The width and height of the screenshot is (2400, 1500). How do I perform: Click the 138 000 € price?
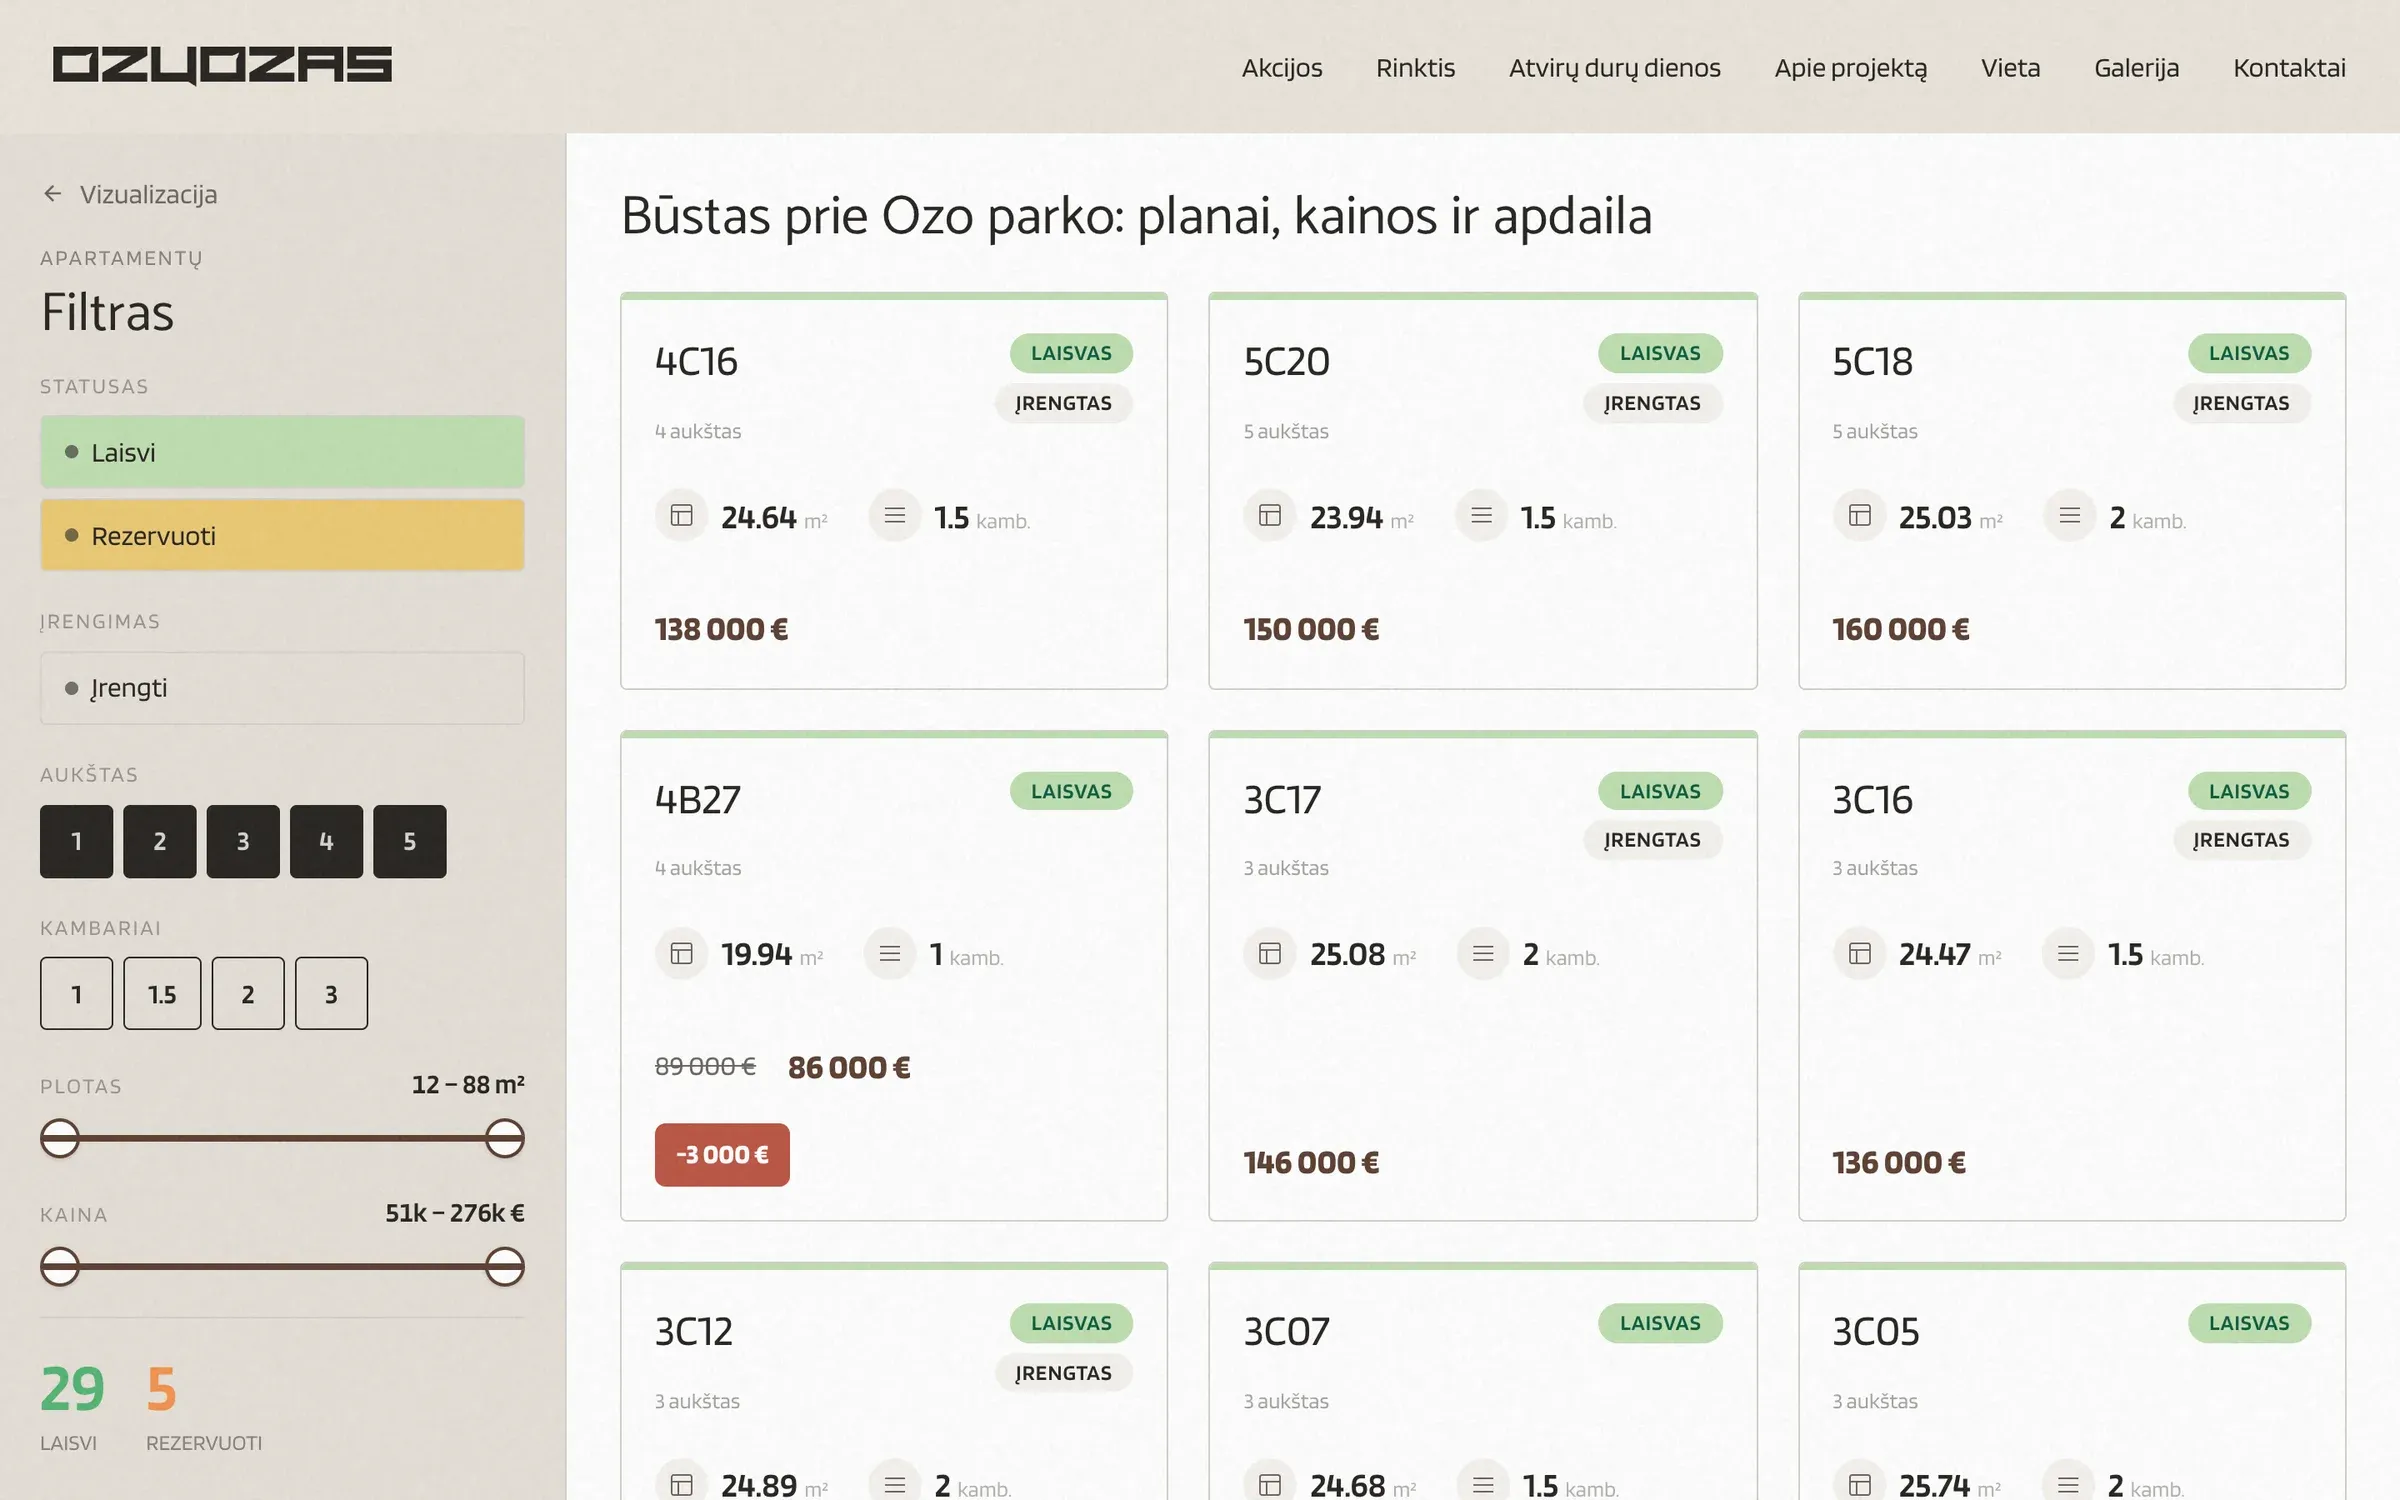click(722, 629)
